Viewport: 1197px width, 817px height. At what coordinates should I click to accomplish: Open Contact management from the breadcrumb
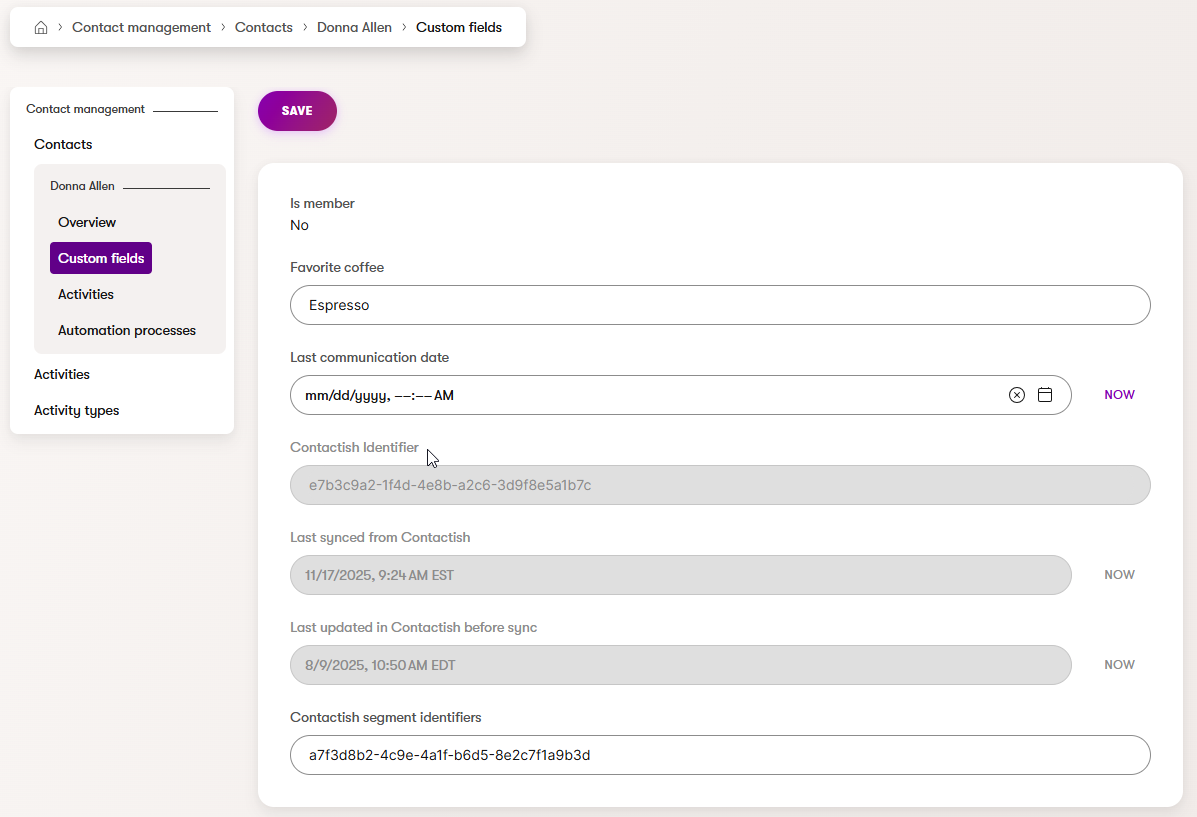pyautogui.click(x=141, y=27)
